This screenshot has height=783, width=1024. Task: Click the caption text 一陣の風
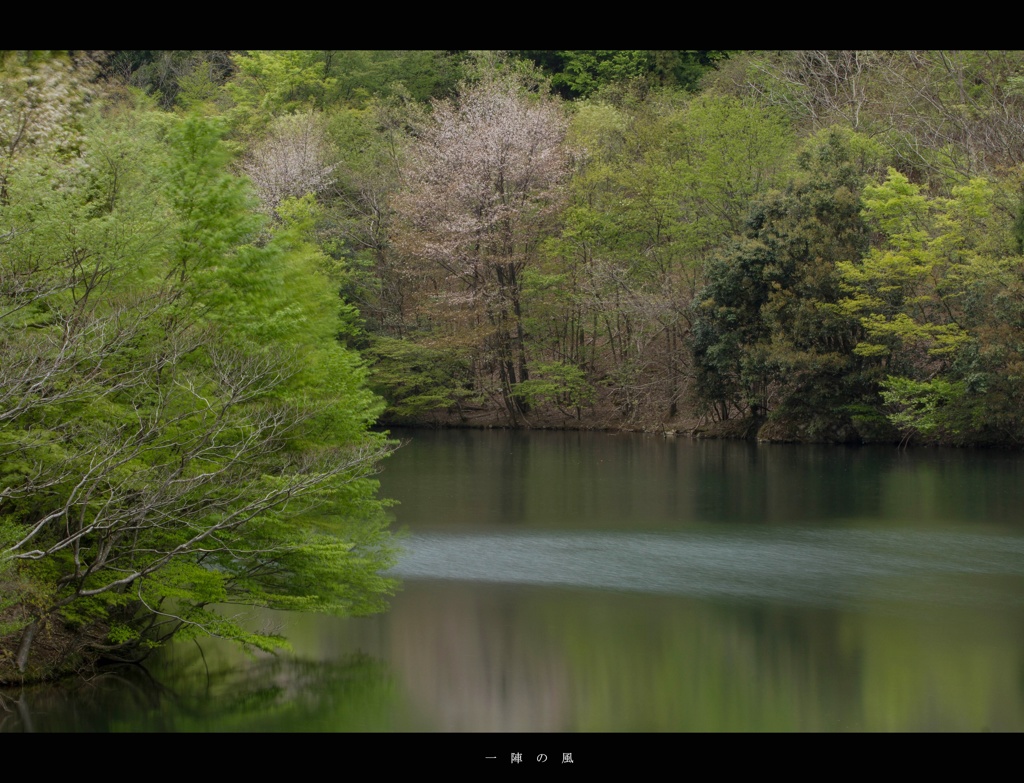pyautogui.click(x=529, y=758)
